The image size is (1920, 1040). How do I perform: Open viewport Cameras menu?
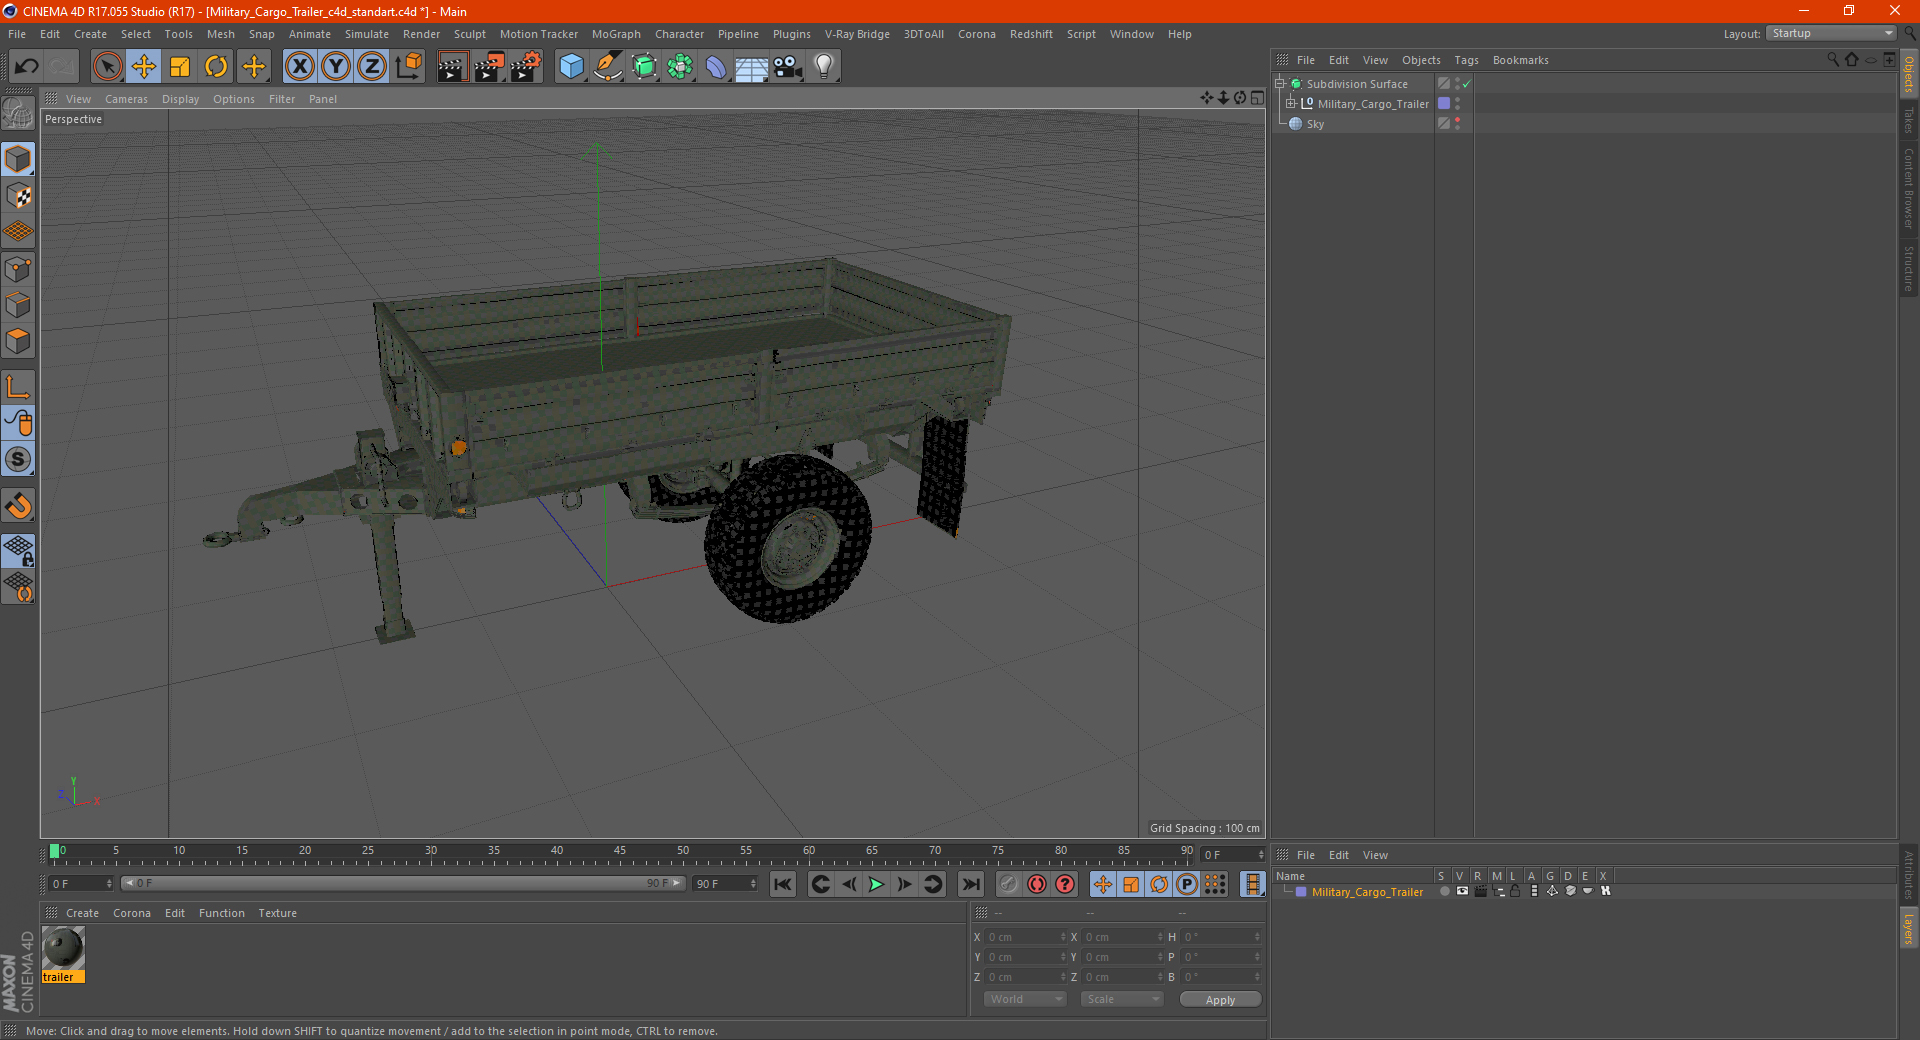[126, 99]
